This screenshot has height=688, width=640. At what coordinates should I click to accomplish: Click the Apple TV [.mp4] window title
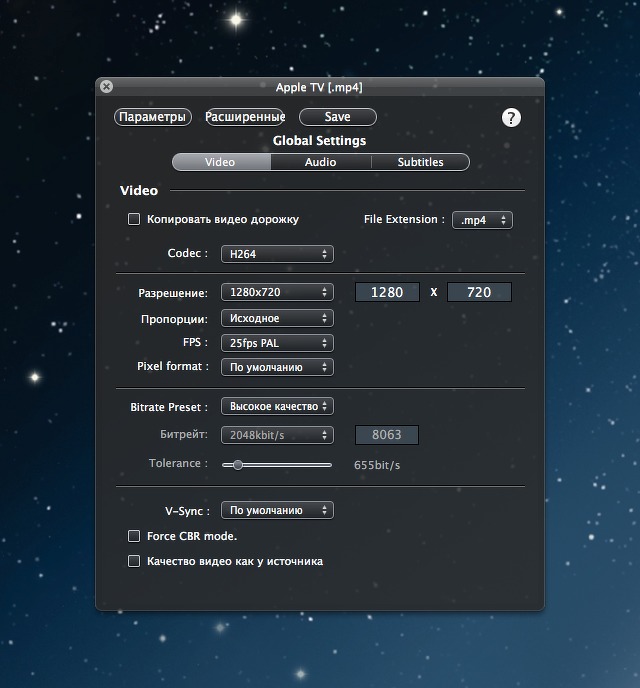point(319,87)
